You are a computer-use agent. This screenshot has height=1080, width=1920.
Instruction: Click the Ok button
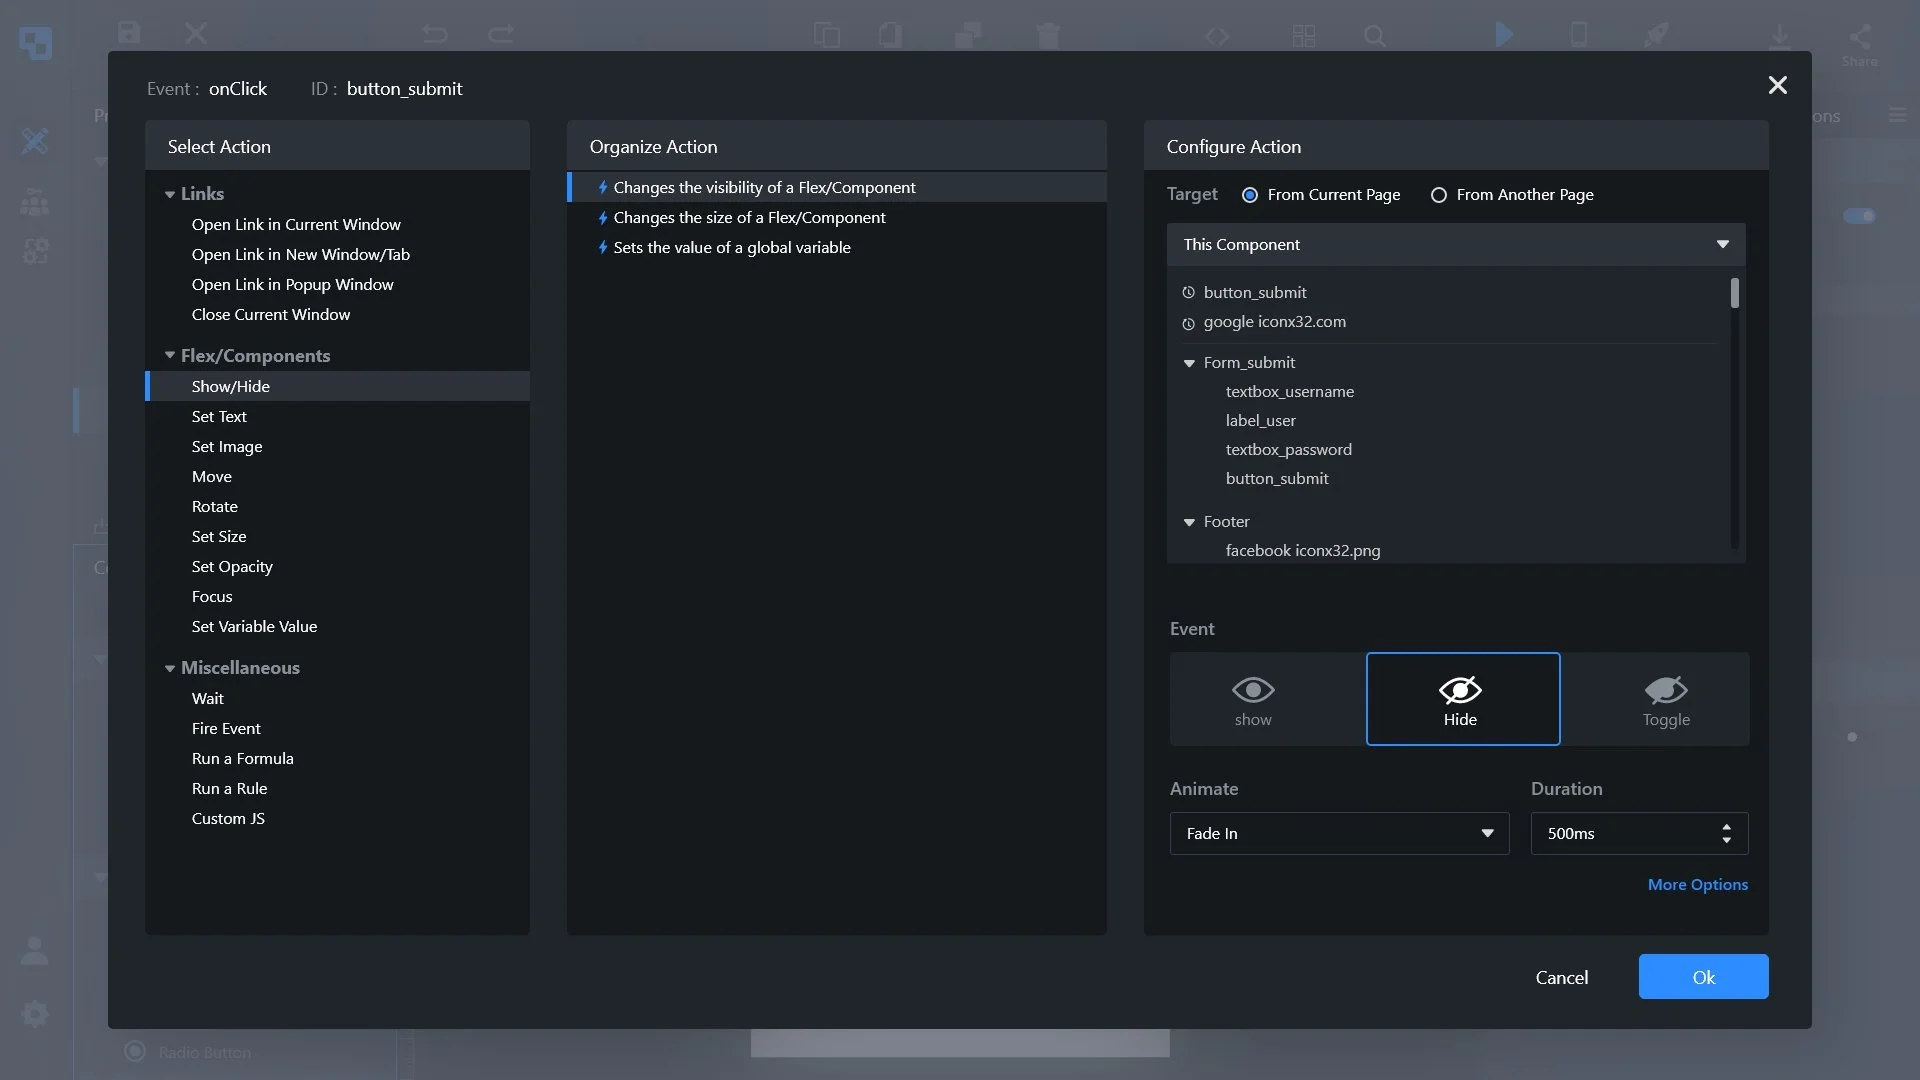[x=1703, y=977]
